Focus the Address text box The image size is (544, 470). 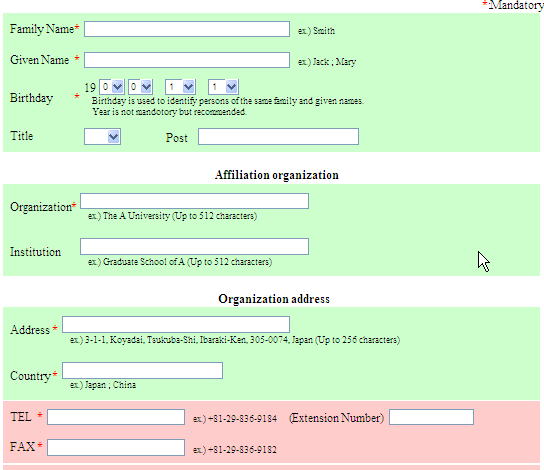coord(176,325)
